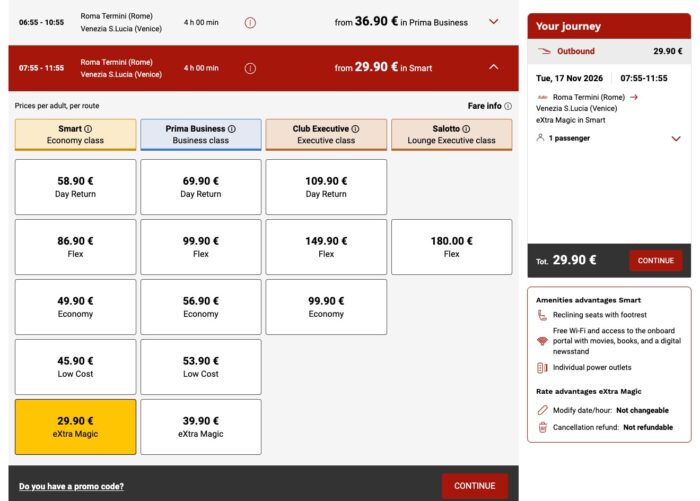Viewport: 700px width, 501px height.
Task: Choose Prima Business Flex 99.90 € fare
Action: [x=201, y=247]
